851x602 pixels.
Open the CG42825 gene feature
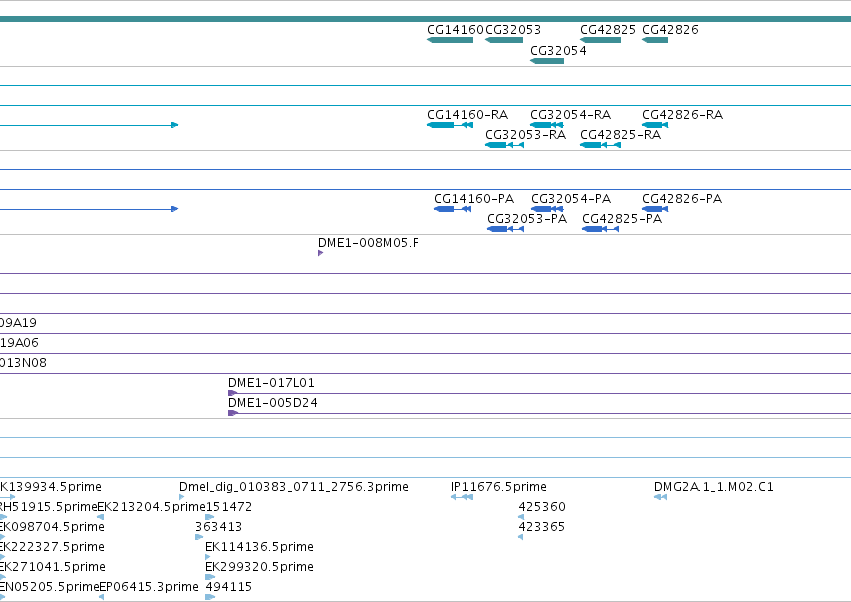tap(600, 40)
